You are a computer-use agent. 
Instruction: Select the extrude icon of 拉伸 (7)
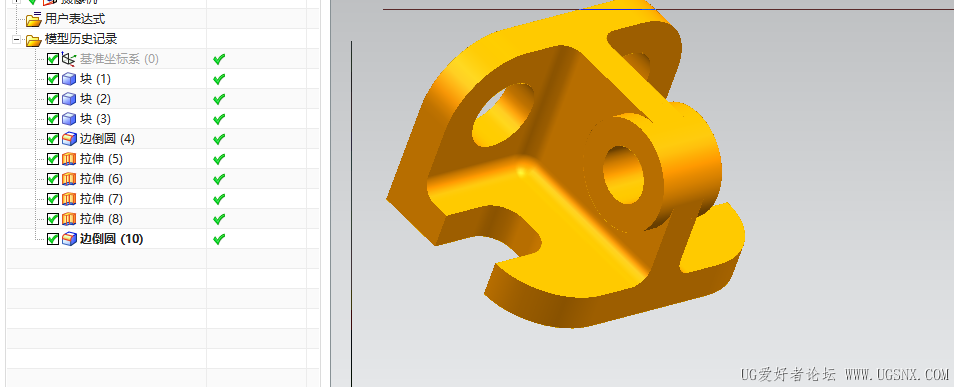pos(69,199)
